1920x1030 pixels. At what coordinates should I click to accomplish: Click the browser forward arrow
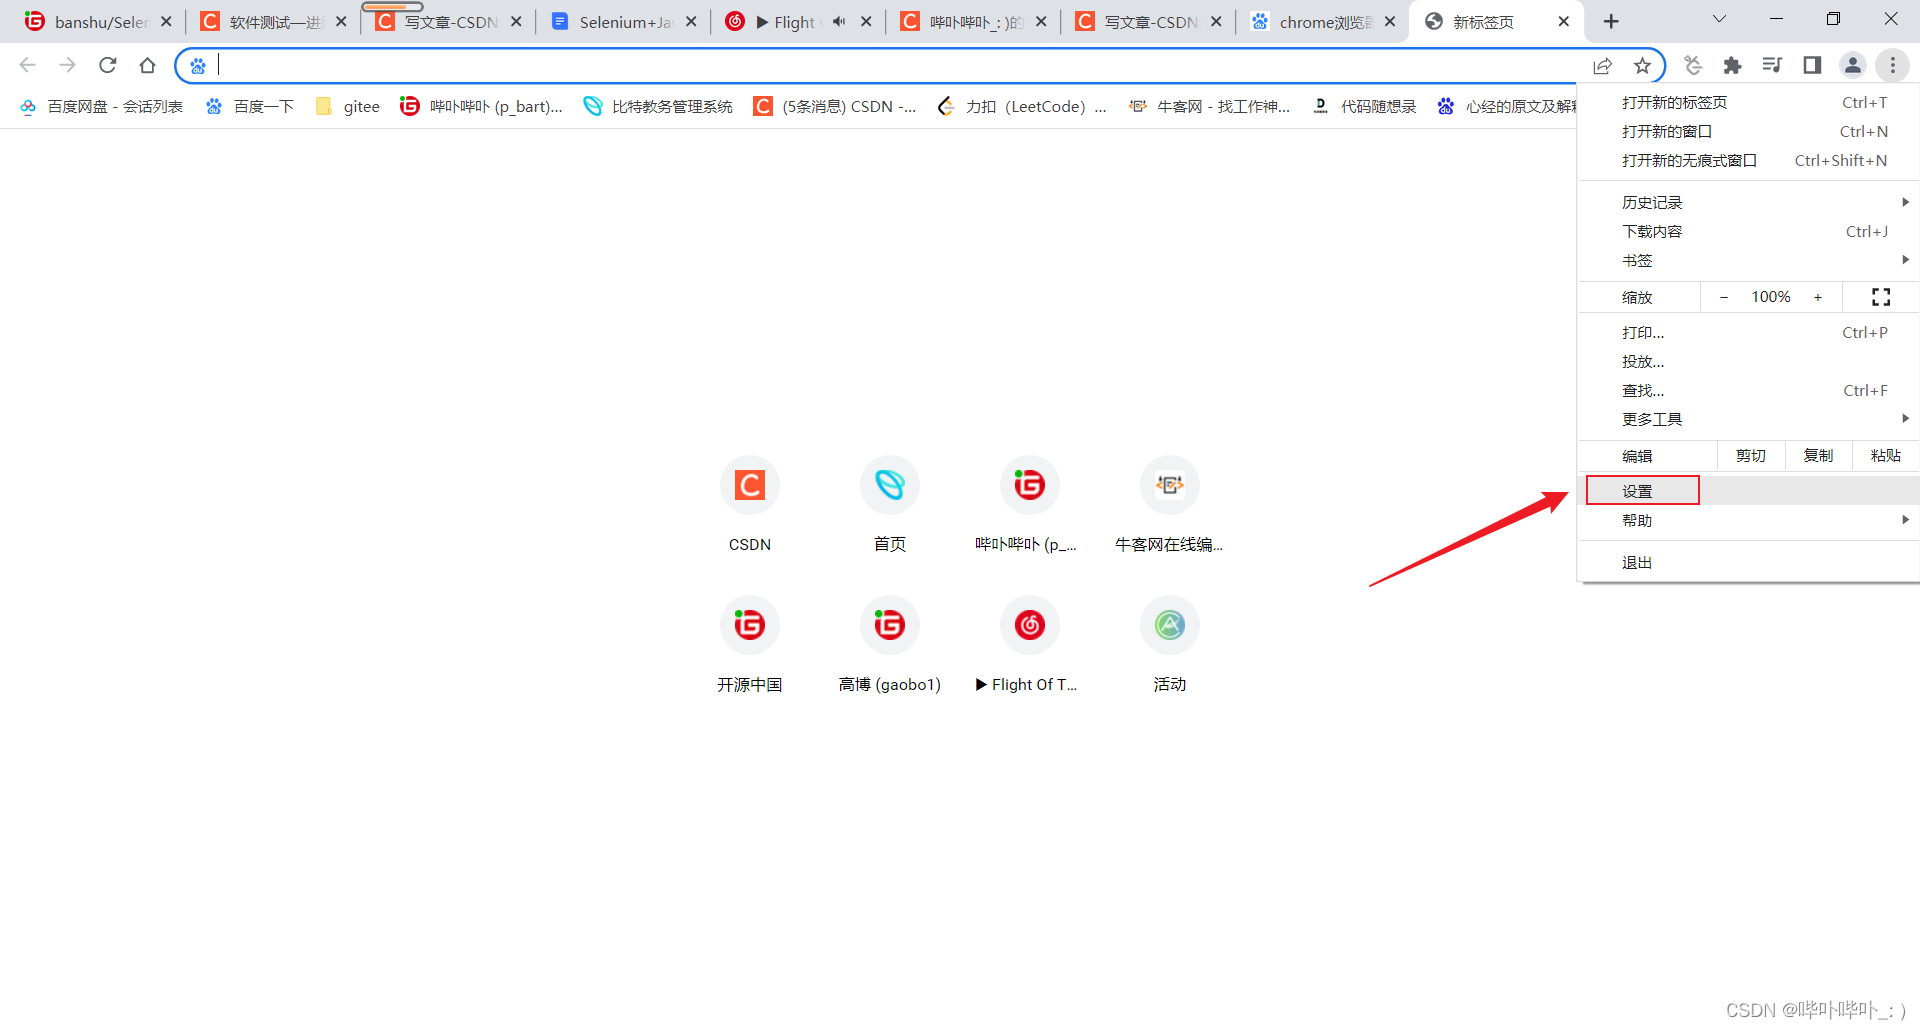(x=67, y=65)
